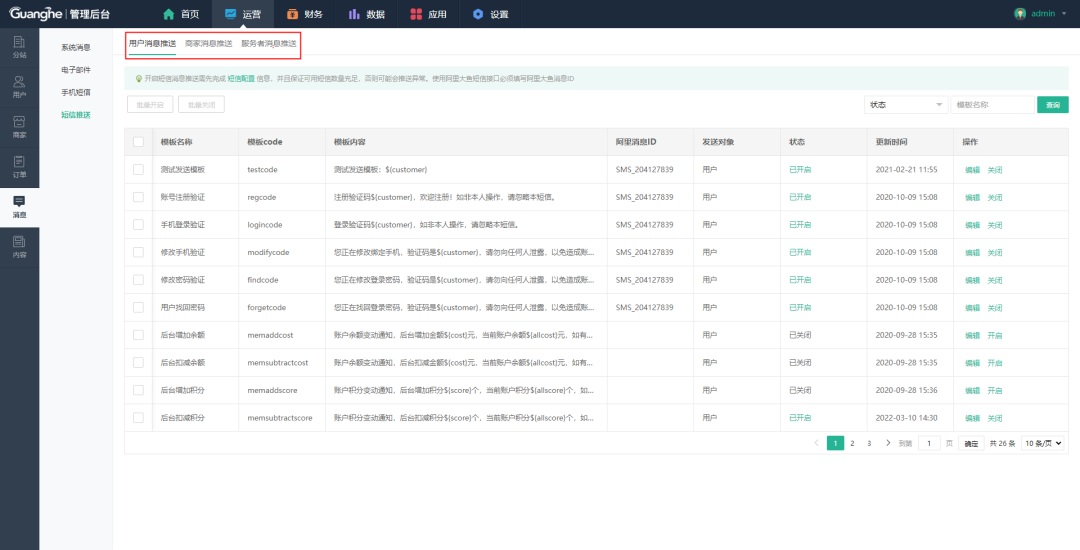Check the 修改密码验证 row checkbox
The image size is (1080, 550).
138,279
